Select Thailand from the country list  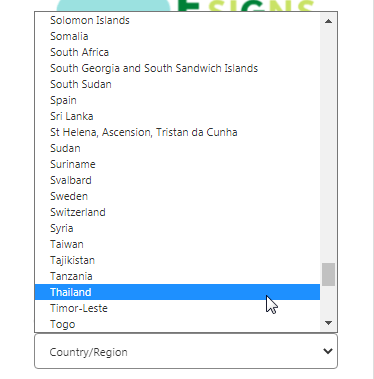click(177, 292)
